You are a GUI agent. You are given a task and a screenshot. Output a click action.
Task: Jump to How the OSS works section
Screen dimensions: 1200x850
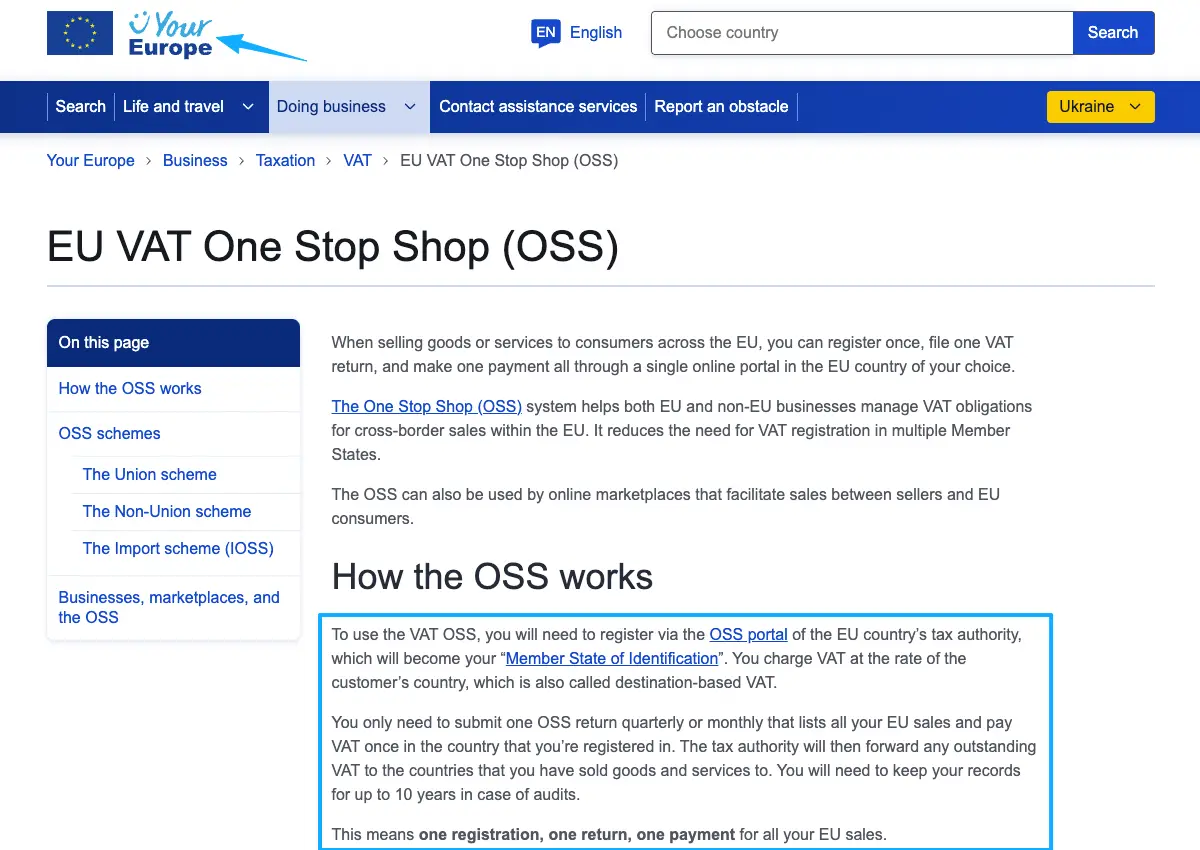click(x=130, y=388)
